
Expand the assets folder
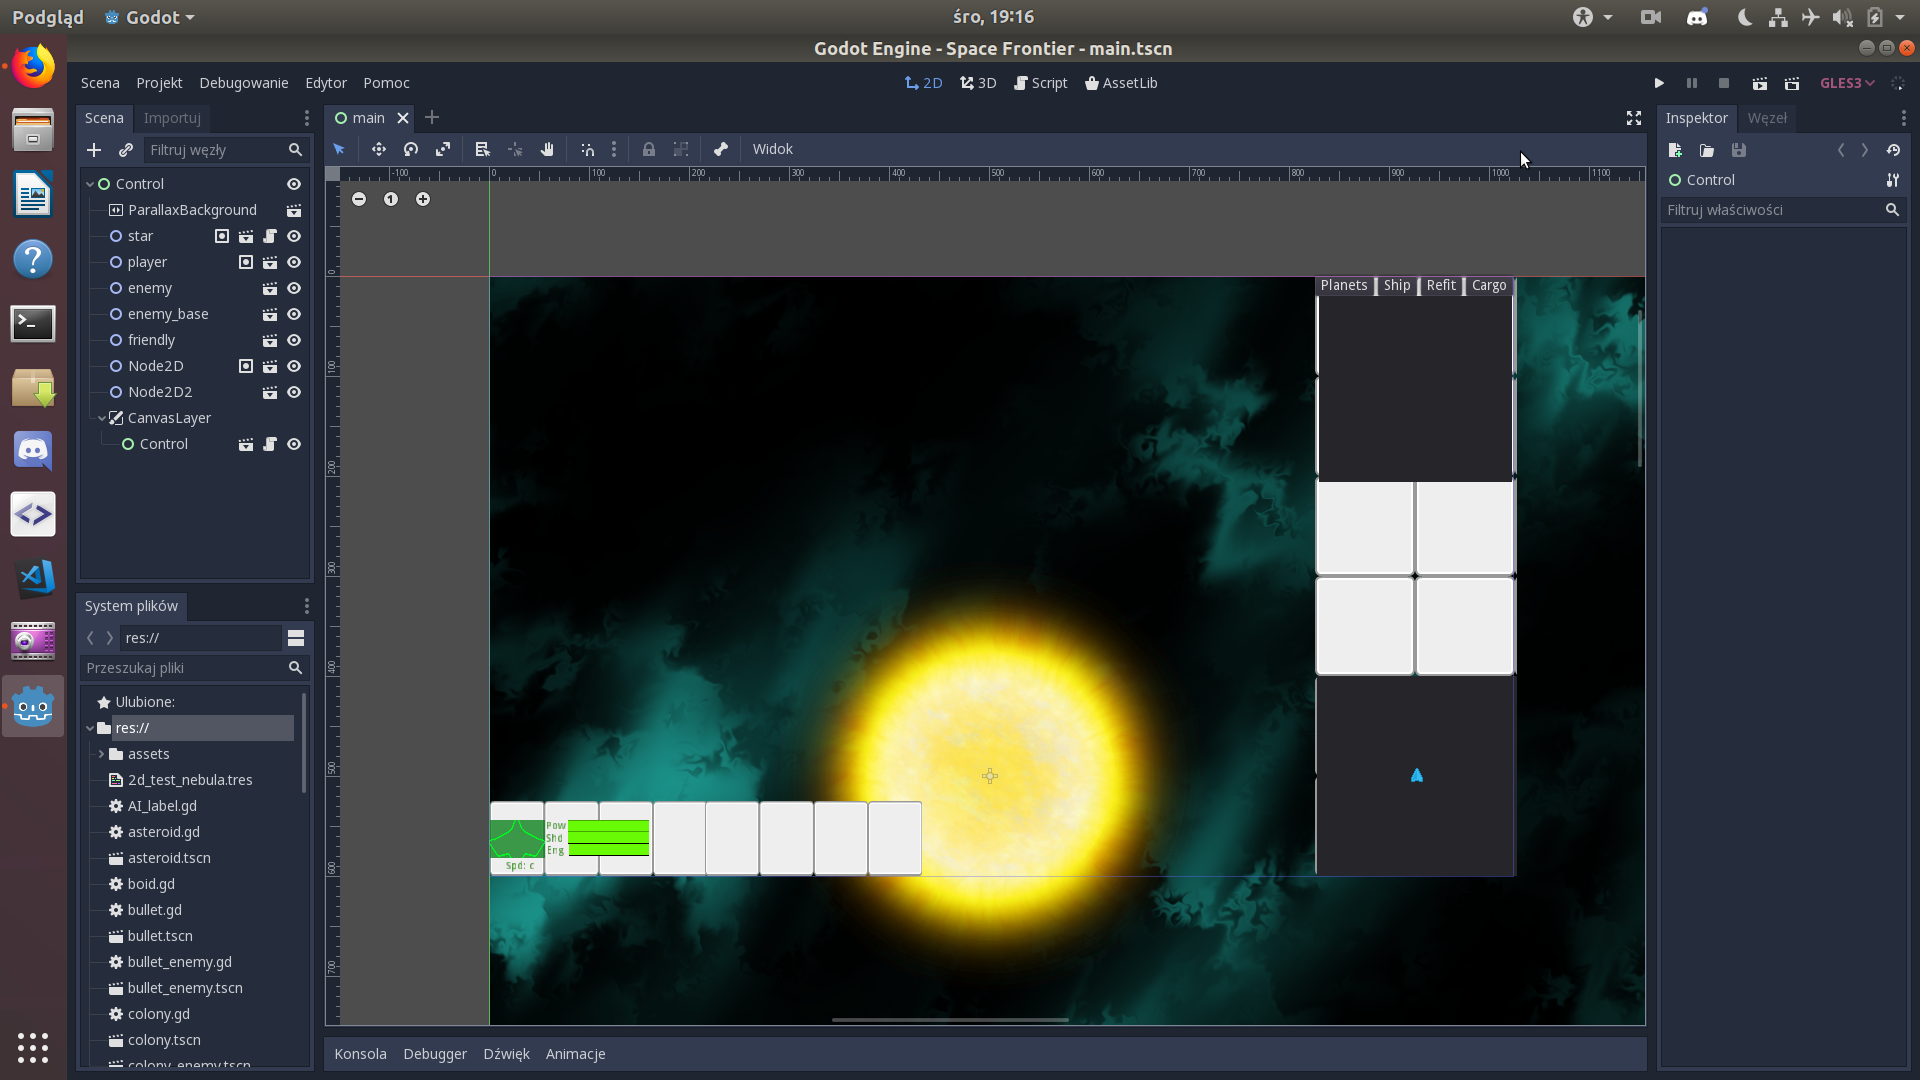click(102, 754)
